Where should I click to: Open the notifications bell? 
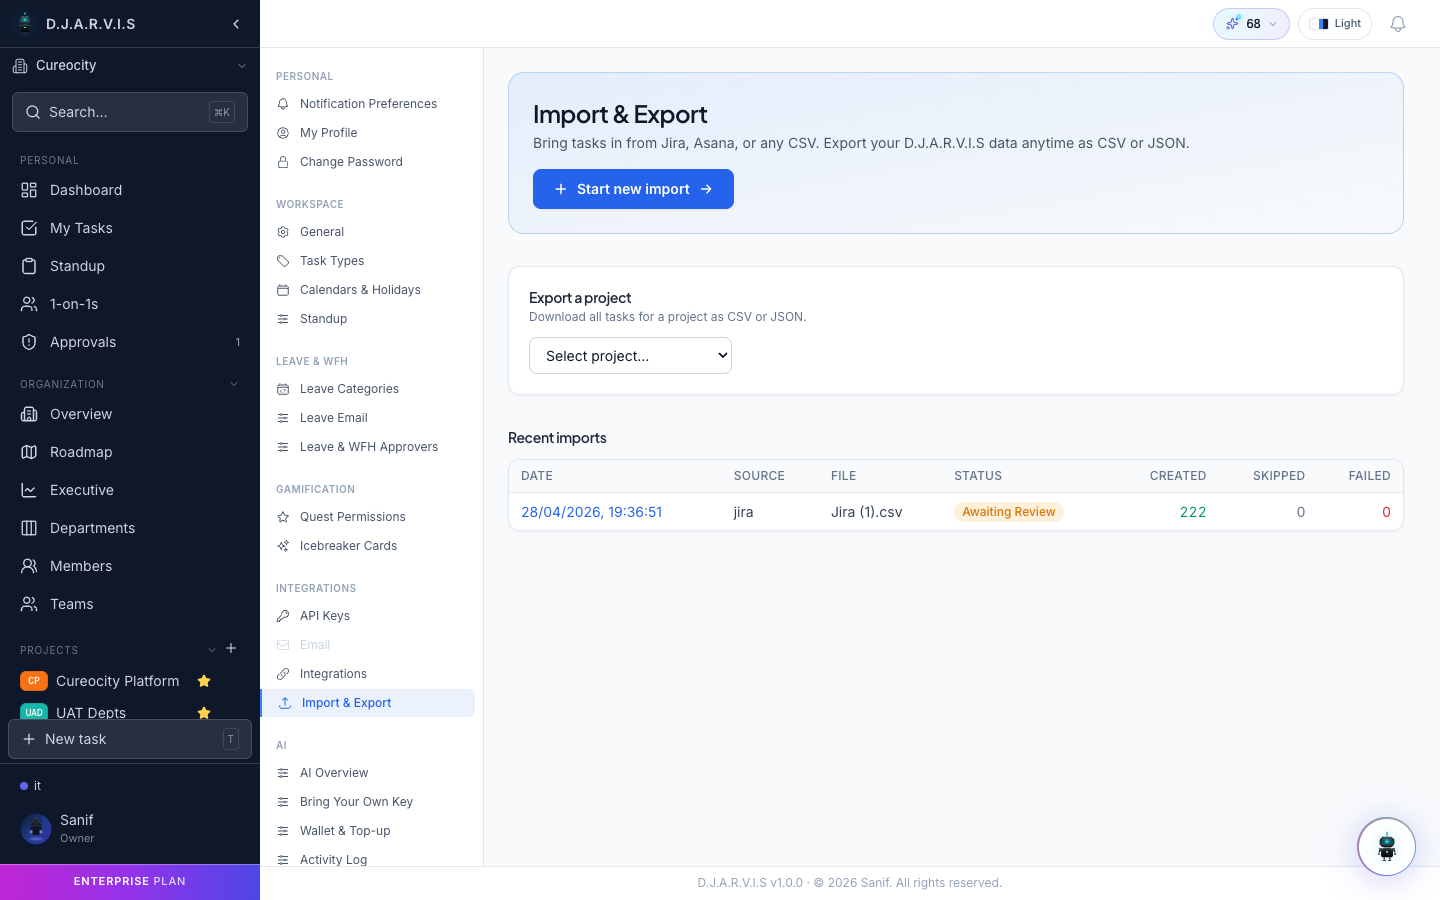pos(1398,24)
